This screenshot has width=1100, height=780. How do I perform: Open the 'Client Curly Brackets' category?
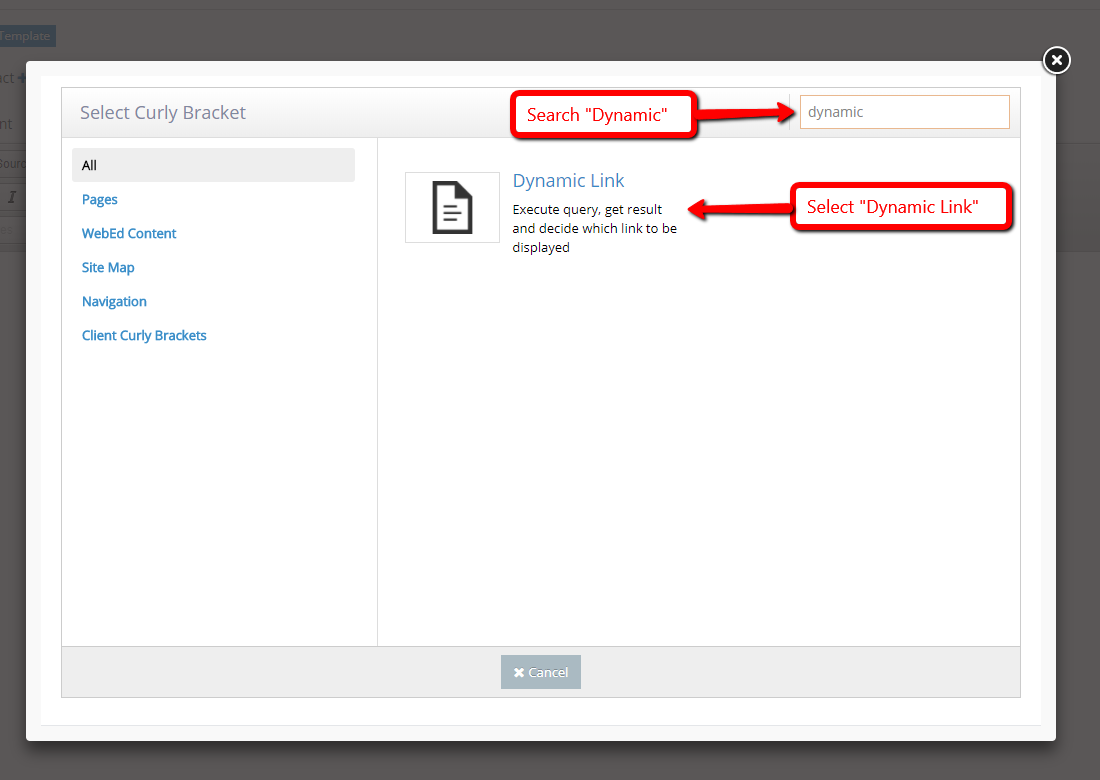[144, 335]
